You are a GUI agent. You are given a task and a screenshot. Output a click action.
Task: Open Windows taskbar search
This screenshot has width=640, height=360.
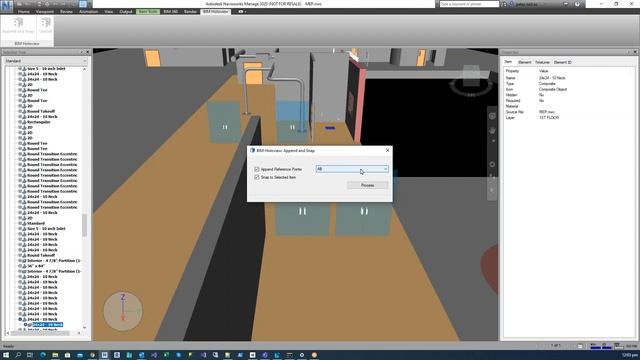[18, 355]
